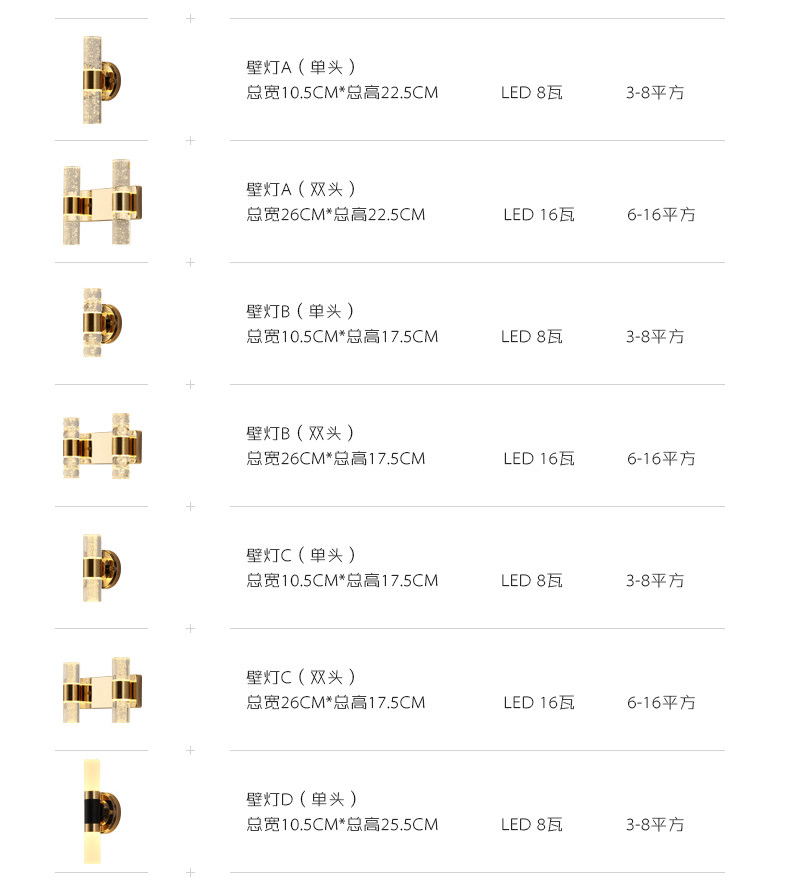Image resolution: width=790 pixels, height=878 pixels.
Task: Select the 壁灯C single-head lamp thumbnail
Action: tap(100, 567)
